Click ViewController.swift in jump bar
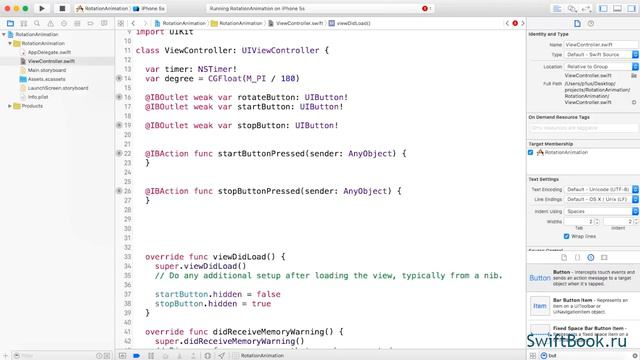Viewport: 640px width, 360px height. (296, 23)
